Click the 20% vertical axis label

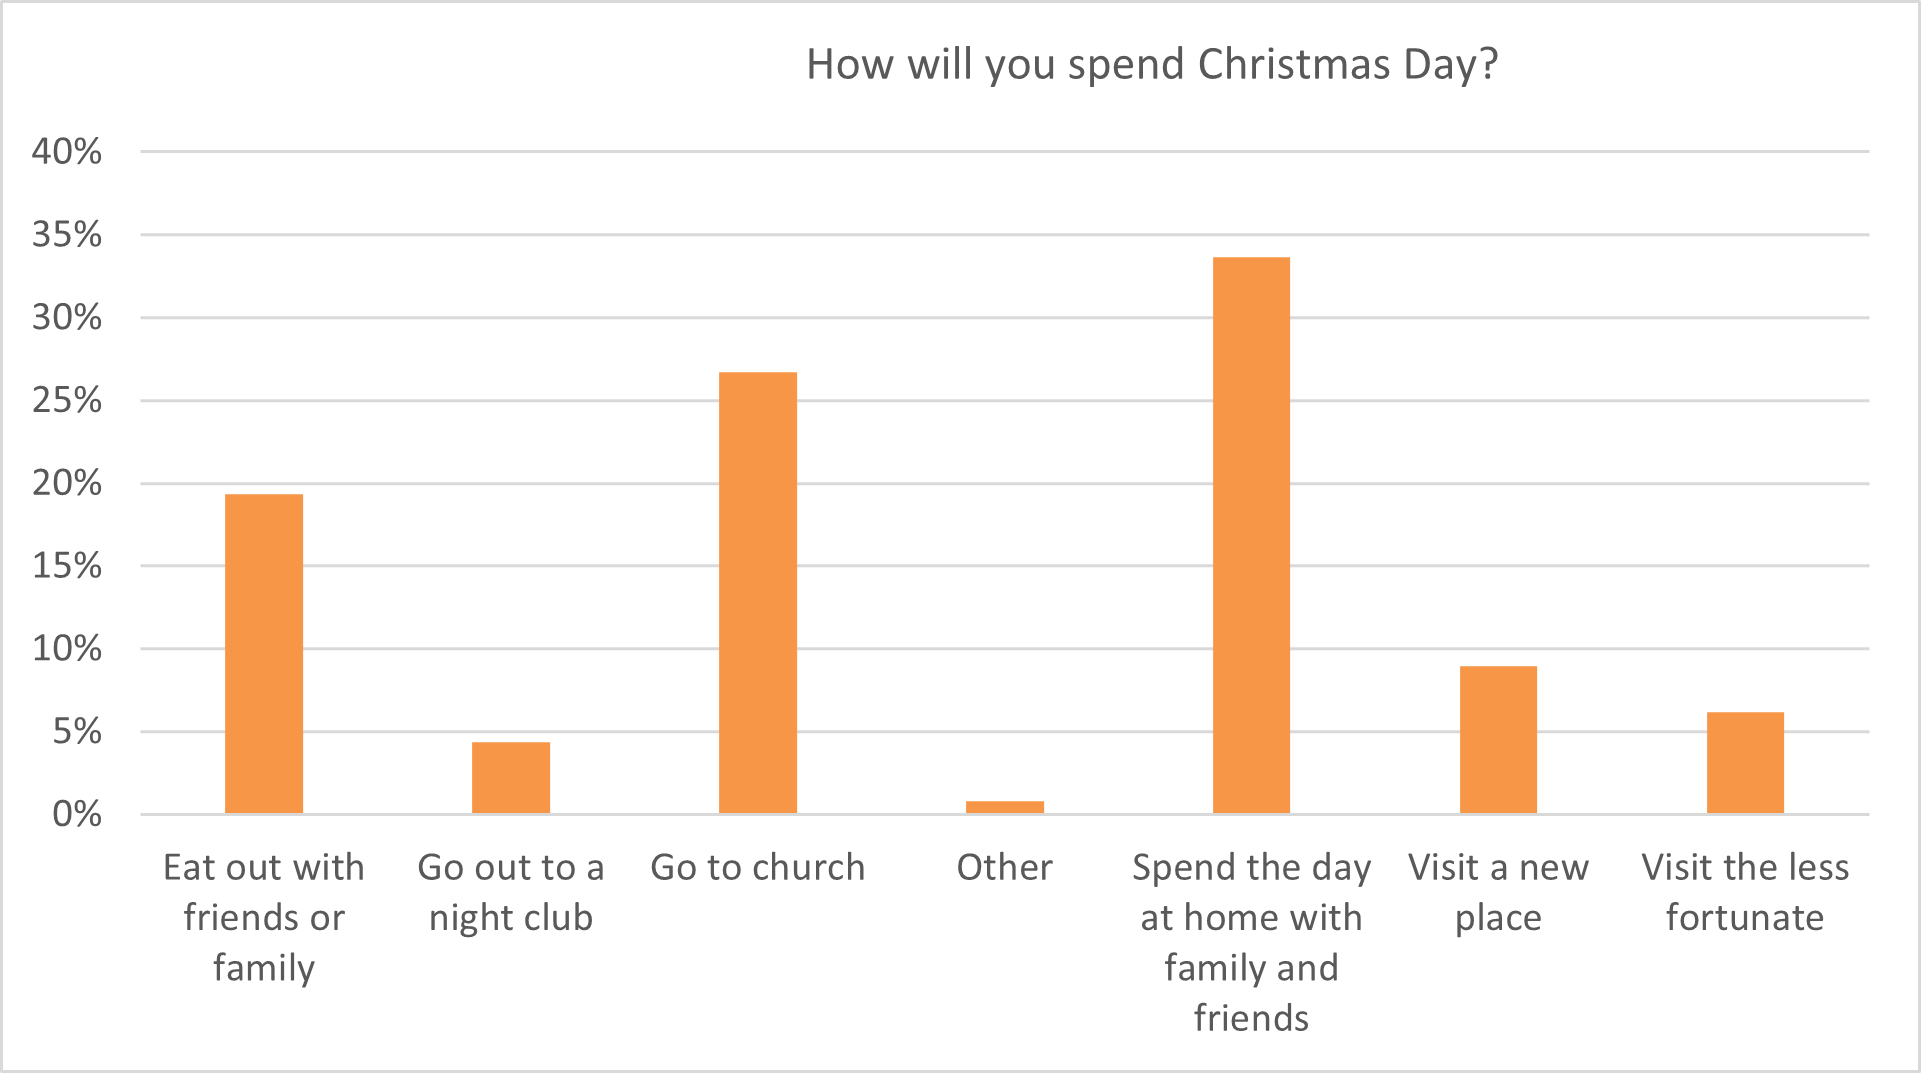pos(67,483)
